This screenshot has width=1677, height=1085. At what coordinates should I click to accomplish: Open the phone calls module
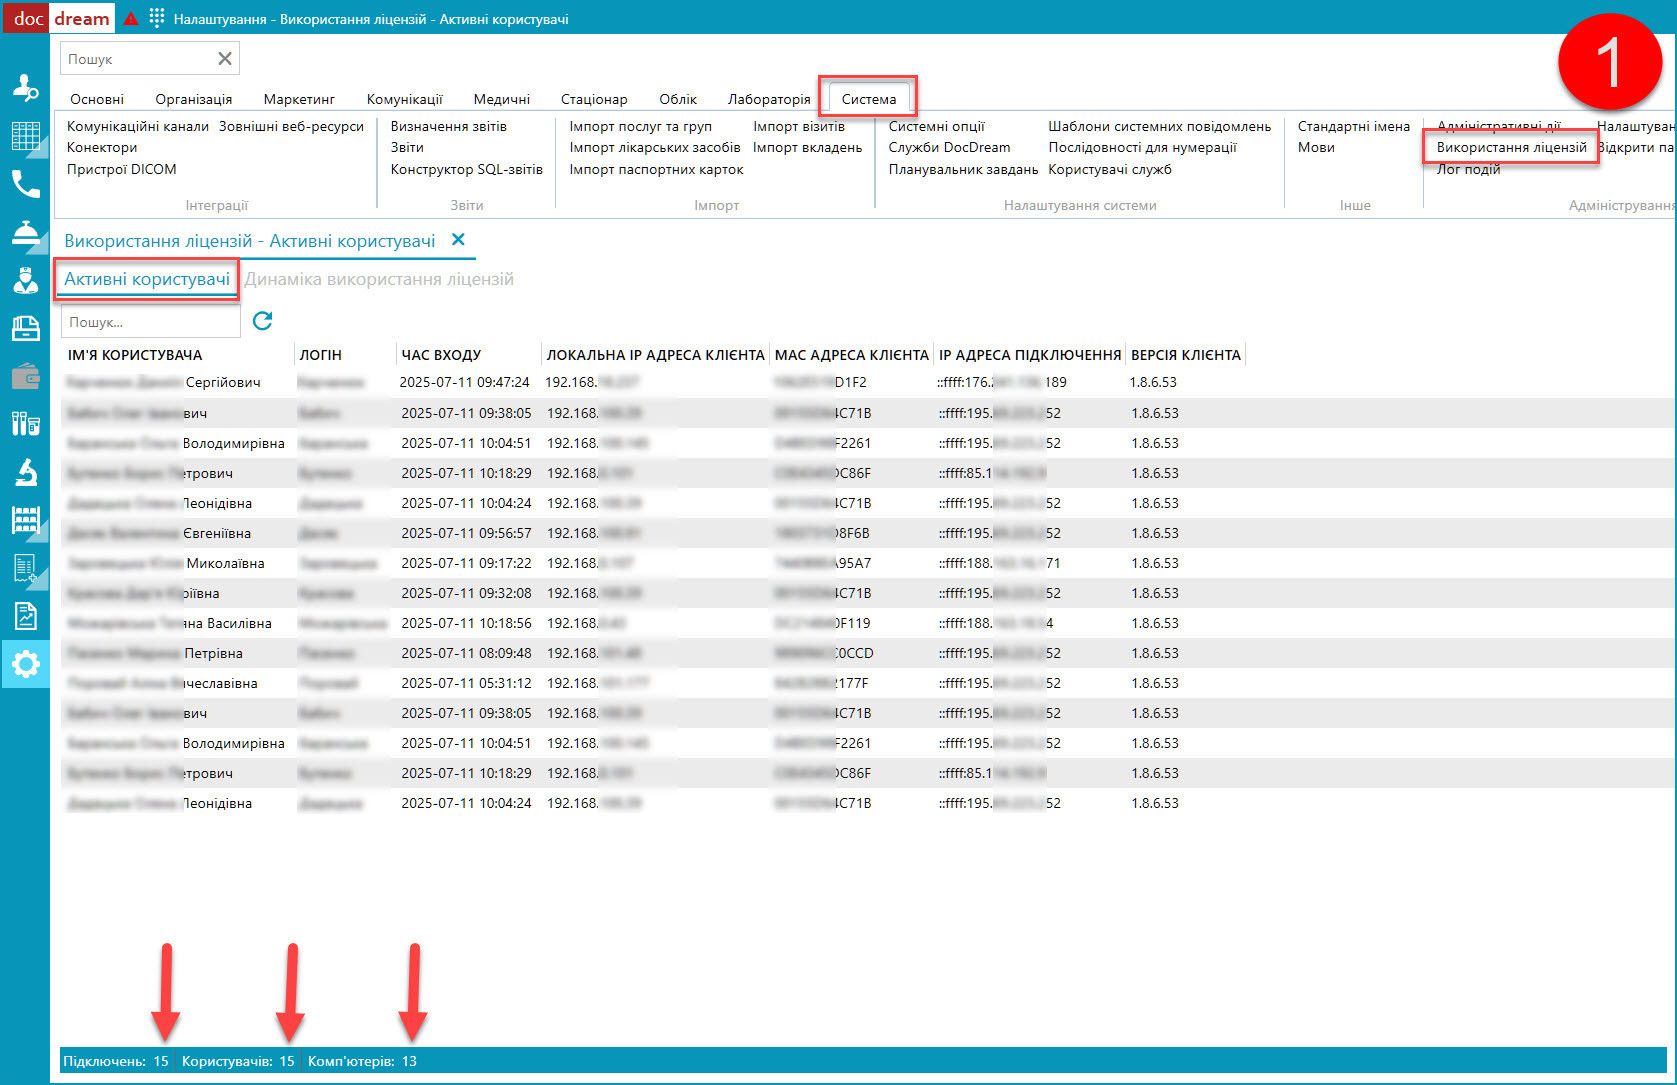(x=25, y=184)
